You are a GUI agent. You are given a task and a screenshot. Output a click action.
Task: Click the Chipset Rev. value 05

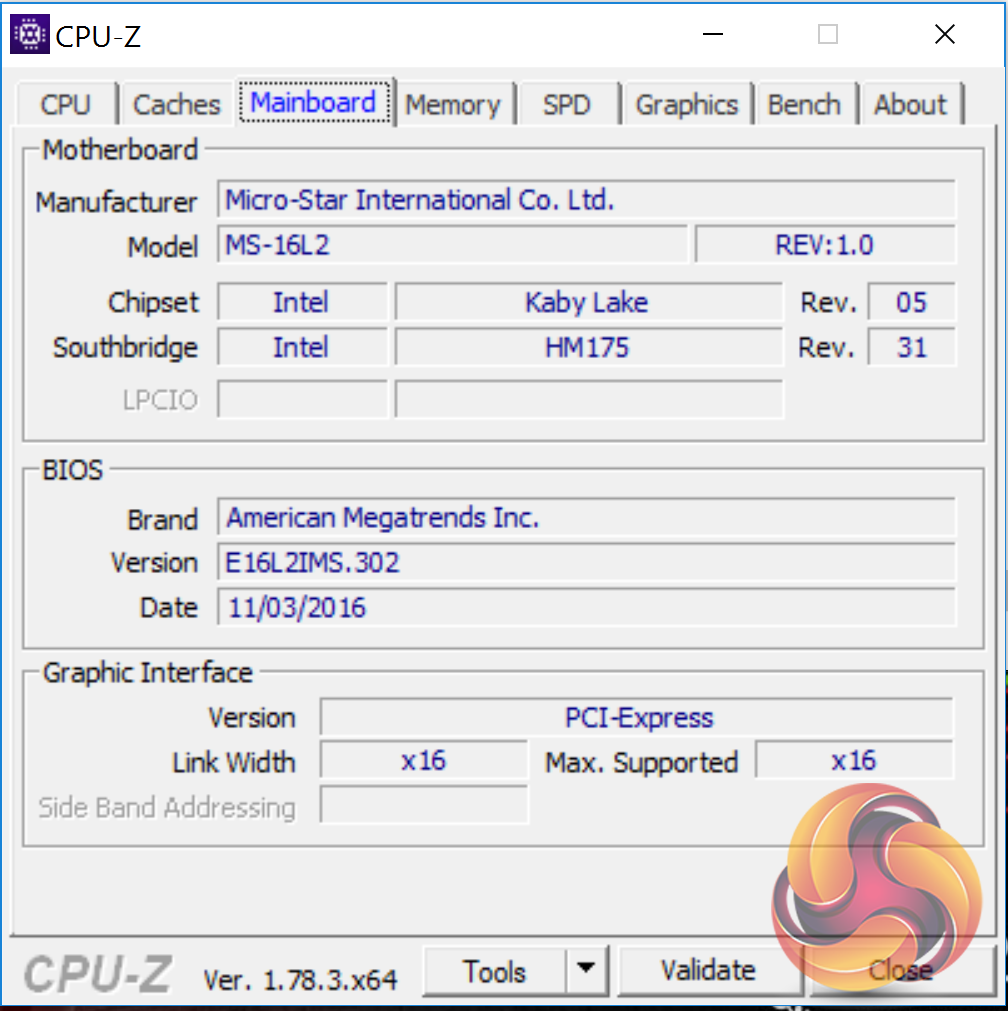pos(911,302)
